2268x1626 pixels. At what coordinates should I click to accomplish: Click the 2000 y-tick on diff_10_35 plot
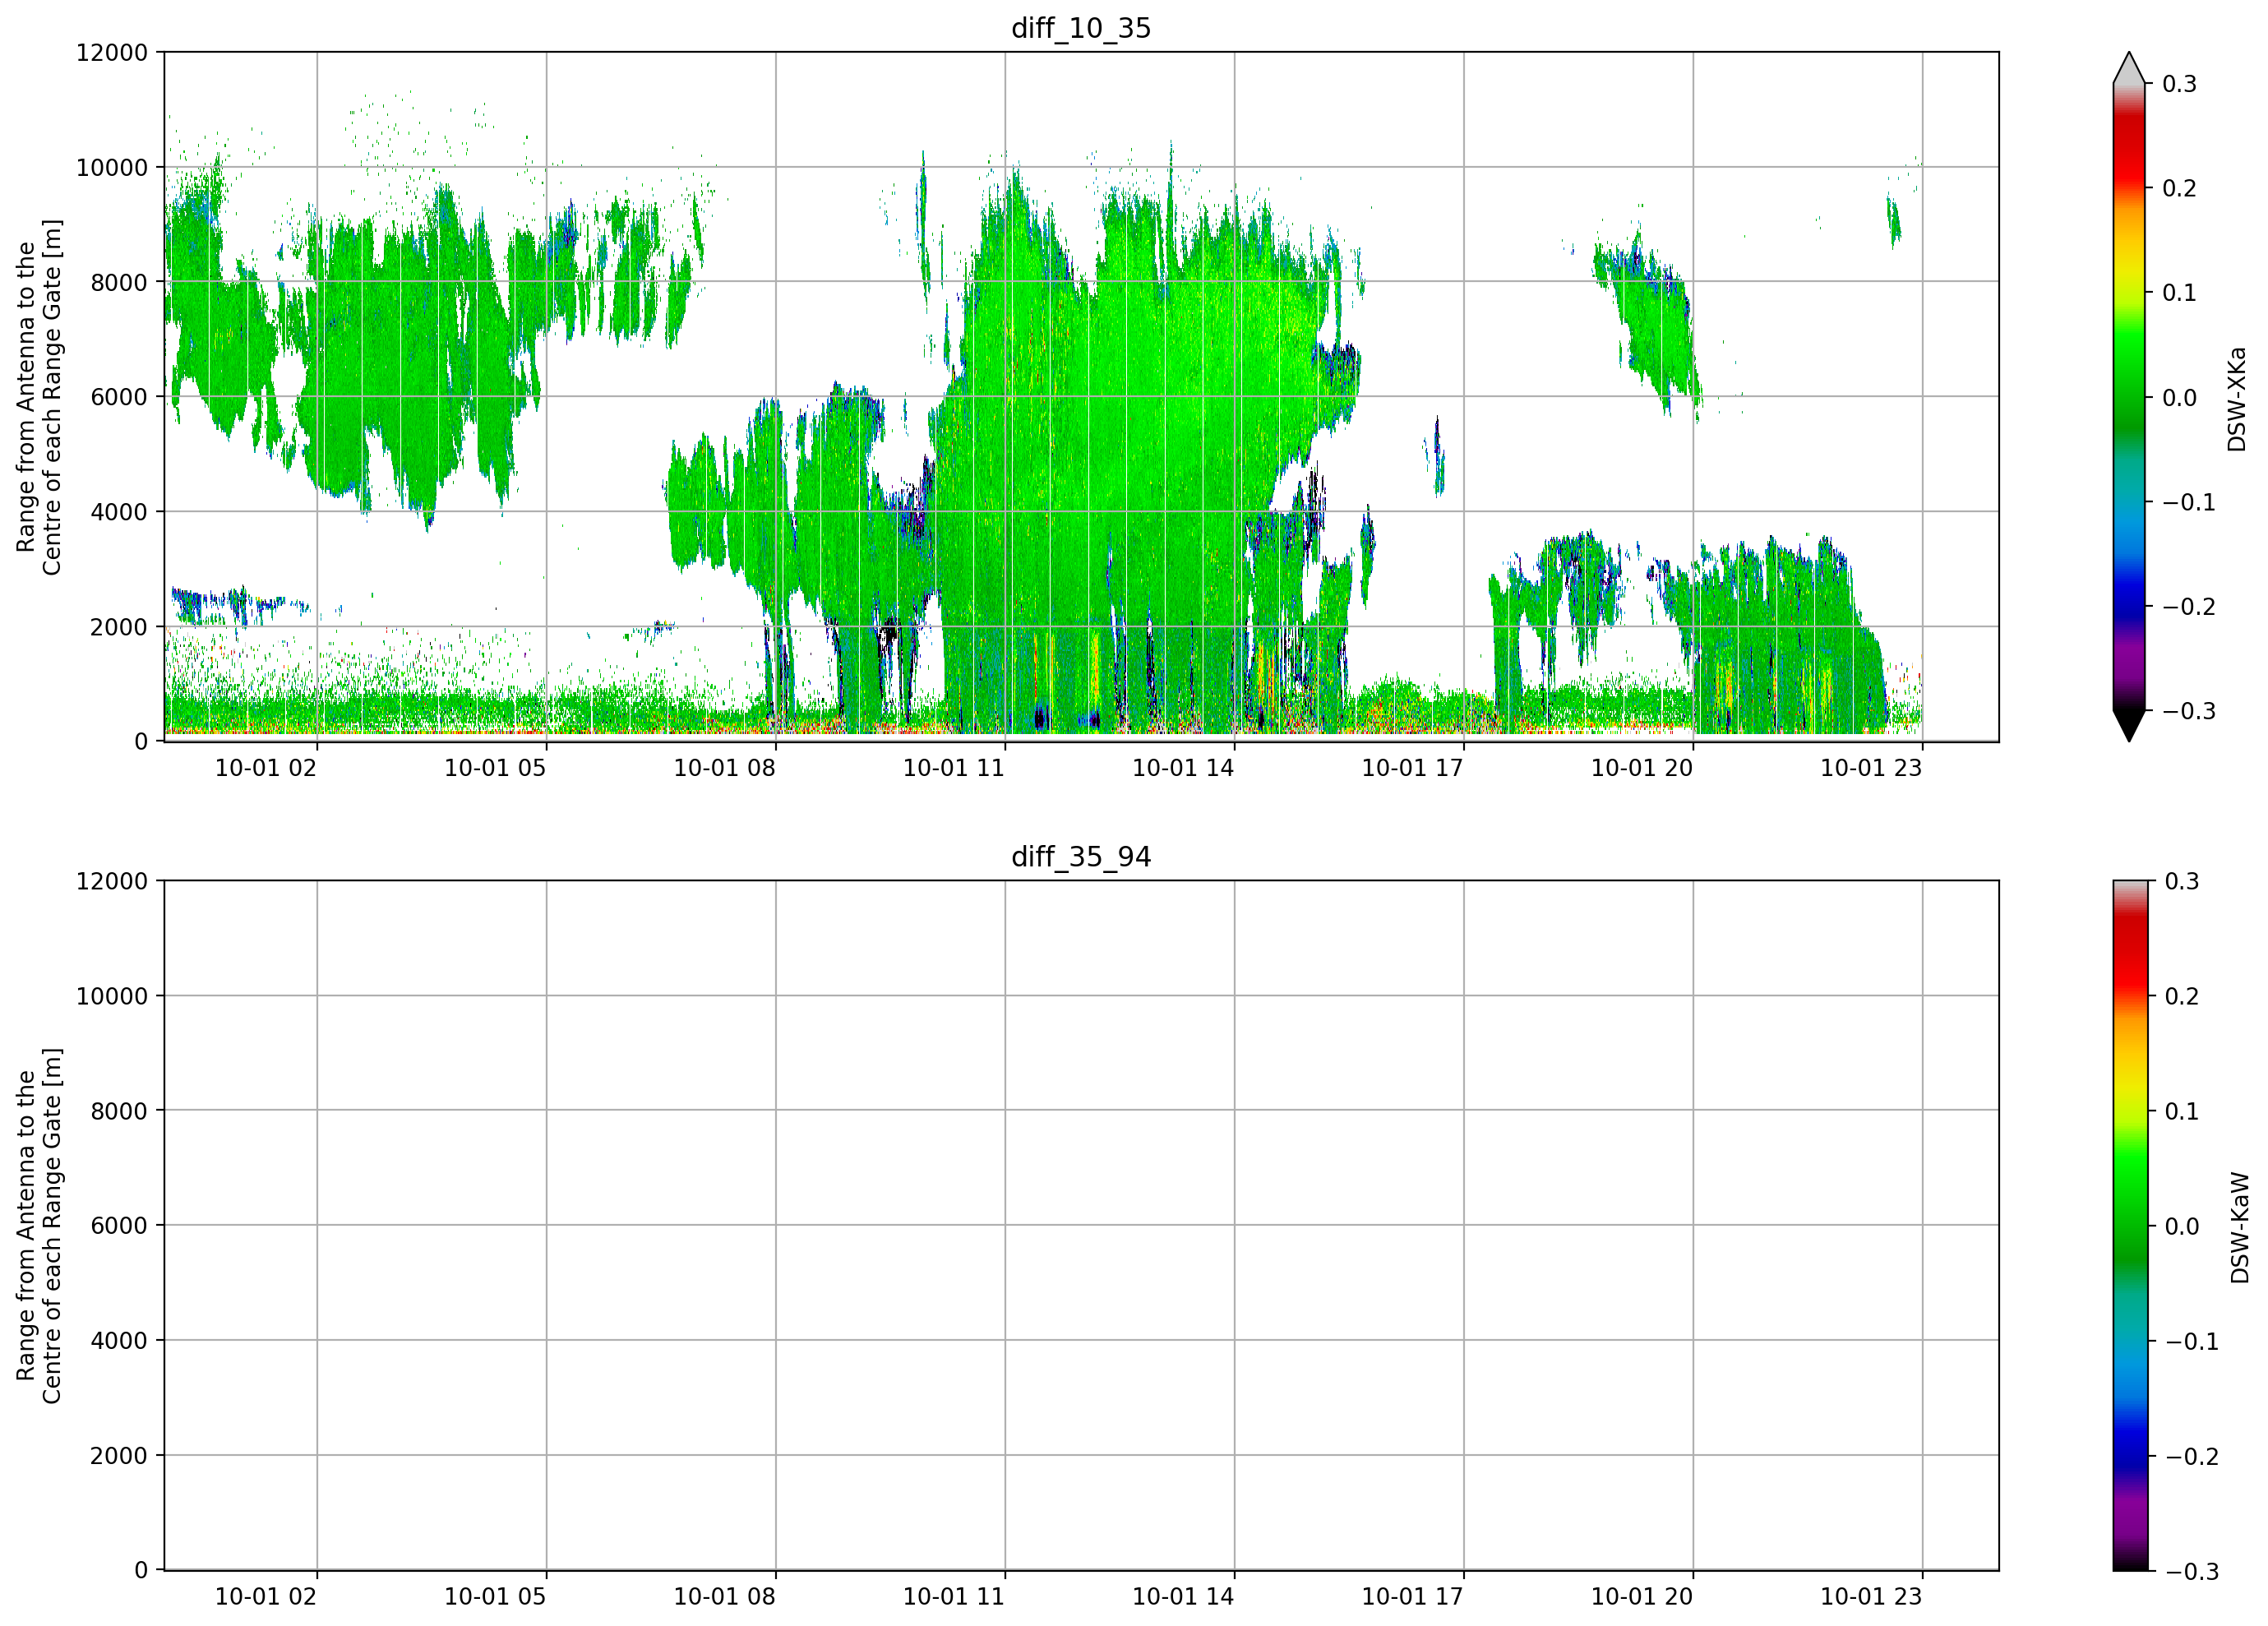pos(119,627)
